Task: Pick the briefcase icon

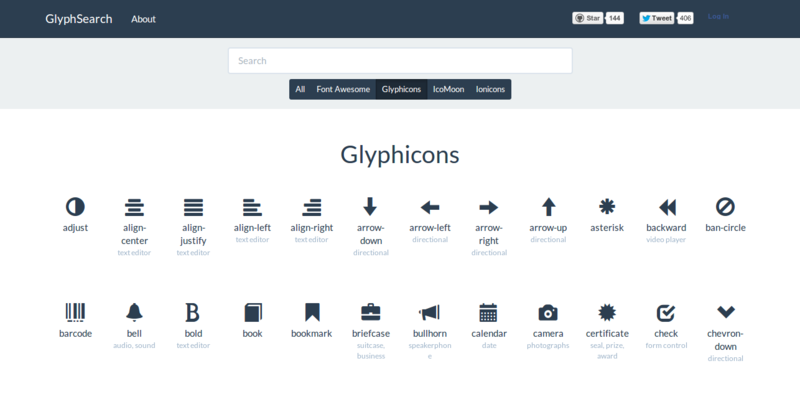Action: click(370, 312)
